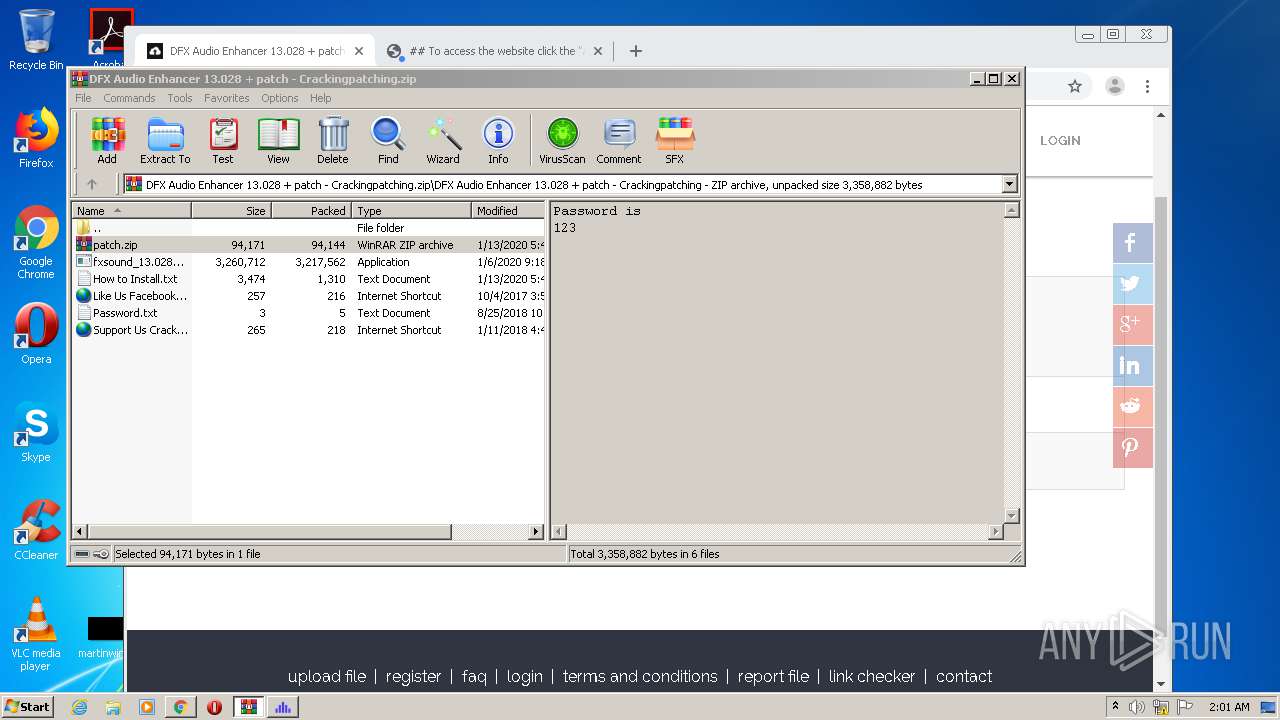Sort file list by Packed column
The width and height of the screenshot is (1280, 720).
click(311, 211)
